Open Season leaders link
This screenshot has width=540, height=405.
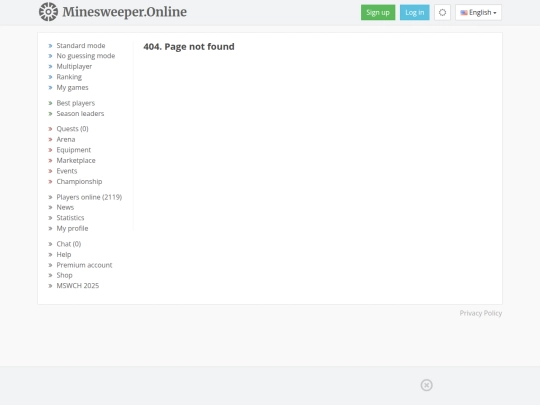[80, 113]
